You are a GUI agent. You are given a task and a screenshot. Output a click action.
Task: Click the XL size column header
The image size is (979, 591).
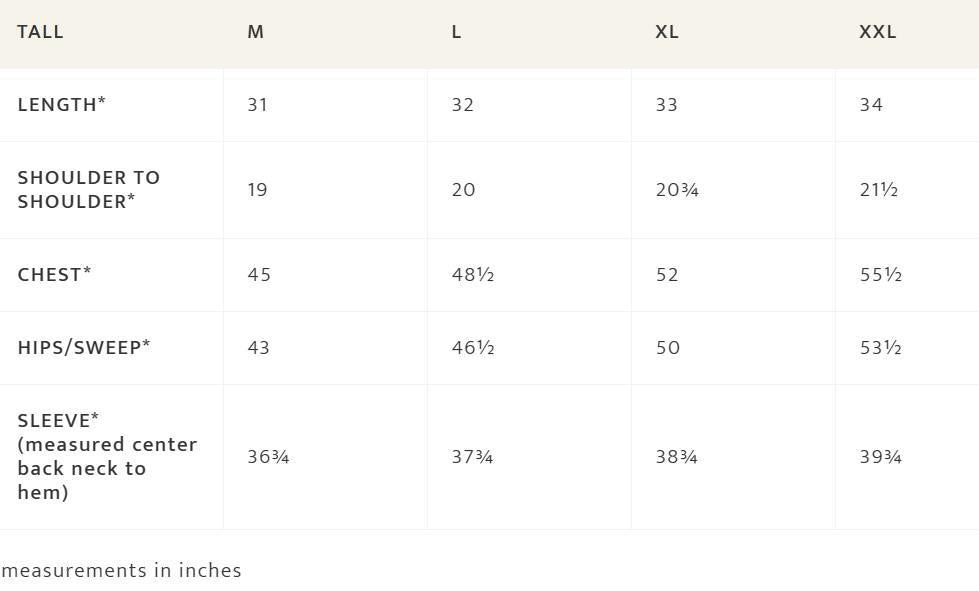point(667,32)
